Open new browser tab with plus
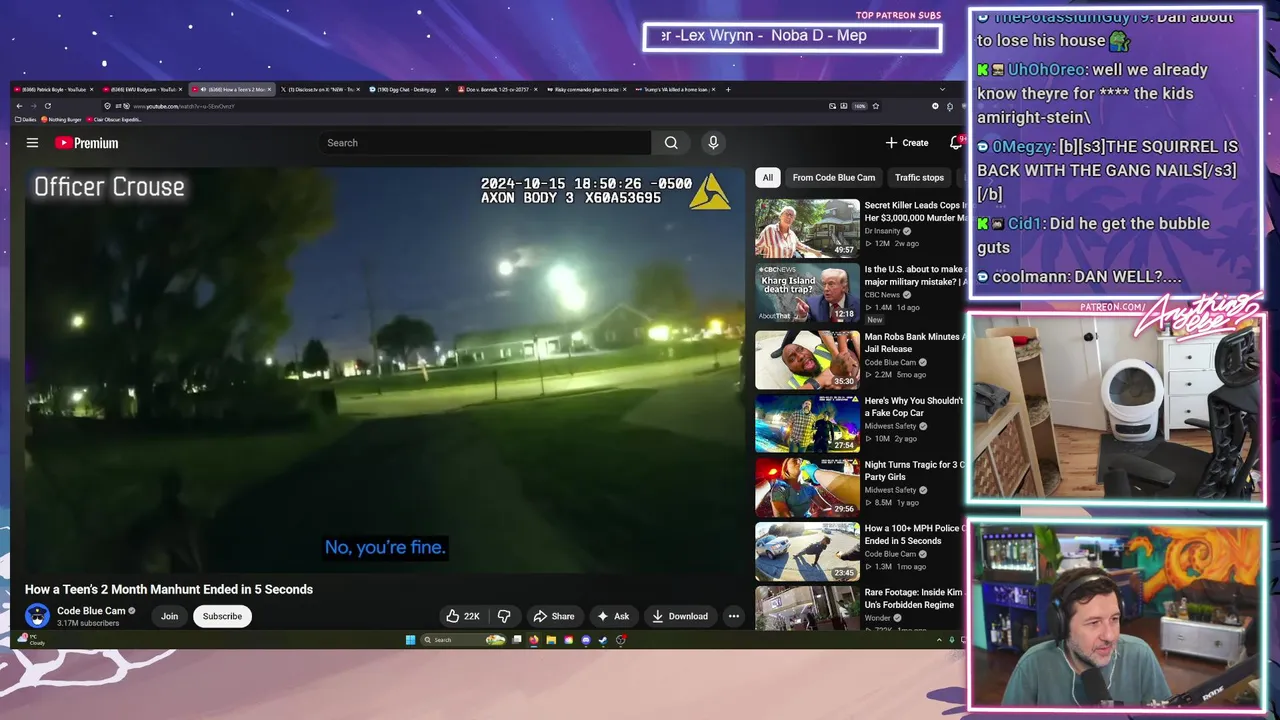The height and width of the screenshot is (720, 1280). pos(728,89)
